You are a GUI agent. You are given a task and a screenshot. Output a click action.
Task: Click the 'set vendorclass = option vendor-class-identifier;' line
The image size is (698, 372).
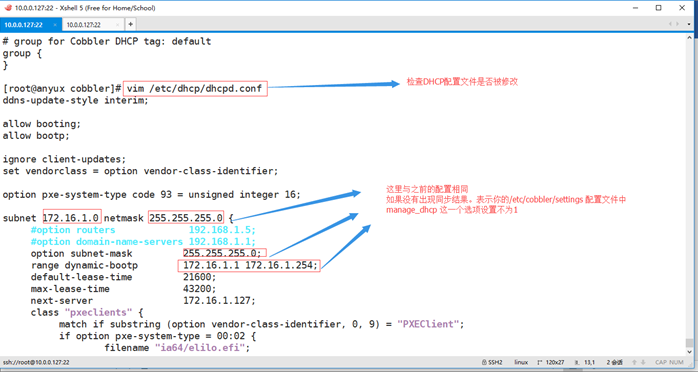click(x=140, y=171)
